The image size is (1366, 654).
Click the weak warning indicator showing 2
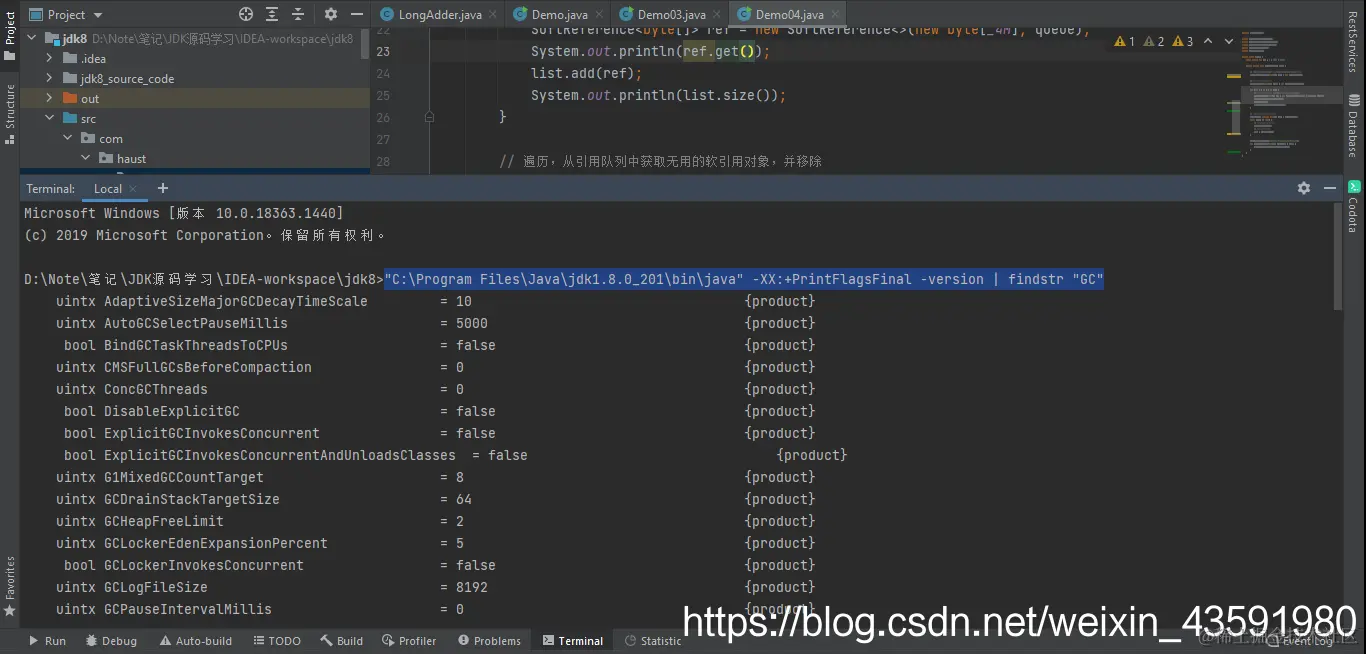click(x=1154, y=41)
